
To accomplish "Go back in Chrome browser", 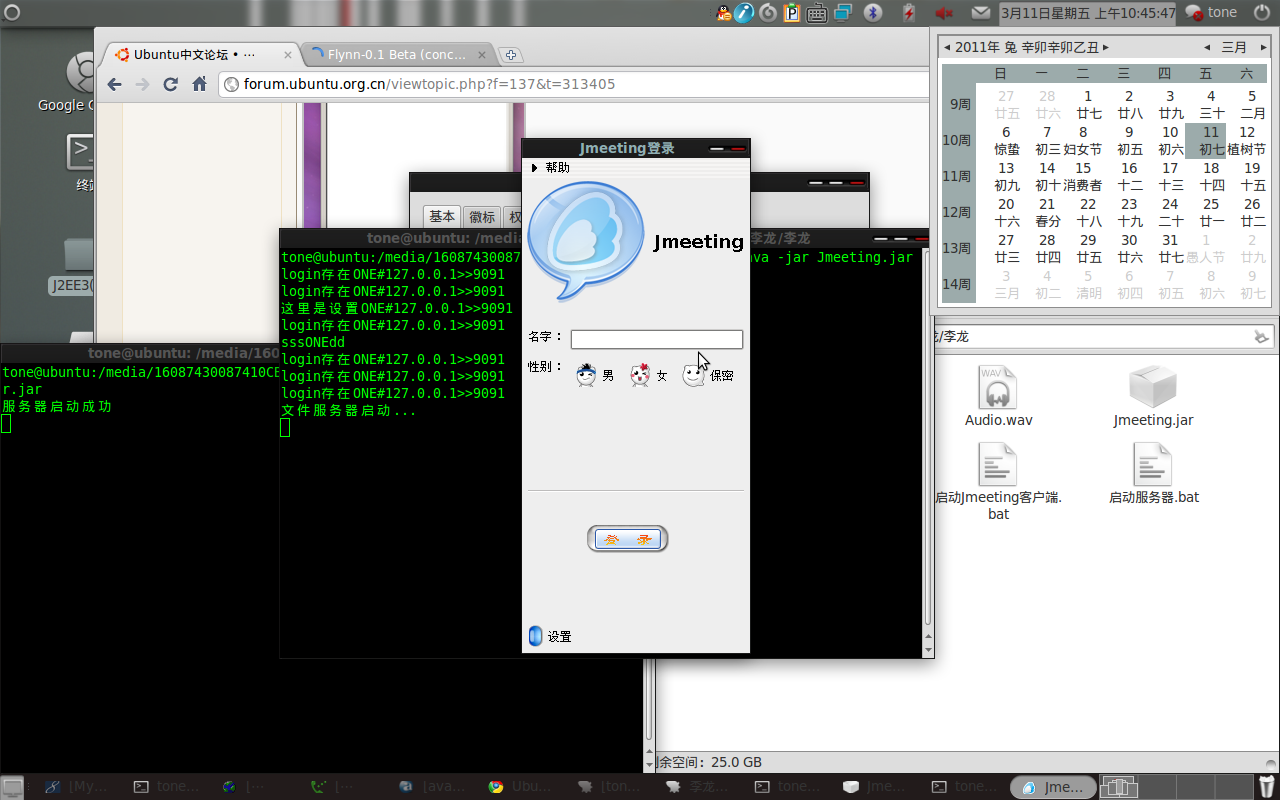I will [114, 84].
